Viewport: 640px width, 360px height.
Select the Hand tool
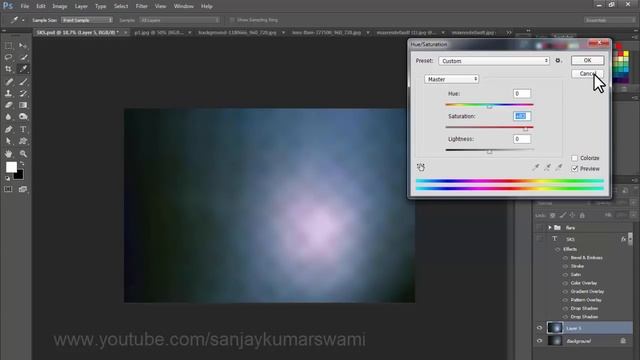[x=8, y=154]
